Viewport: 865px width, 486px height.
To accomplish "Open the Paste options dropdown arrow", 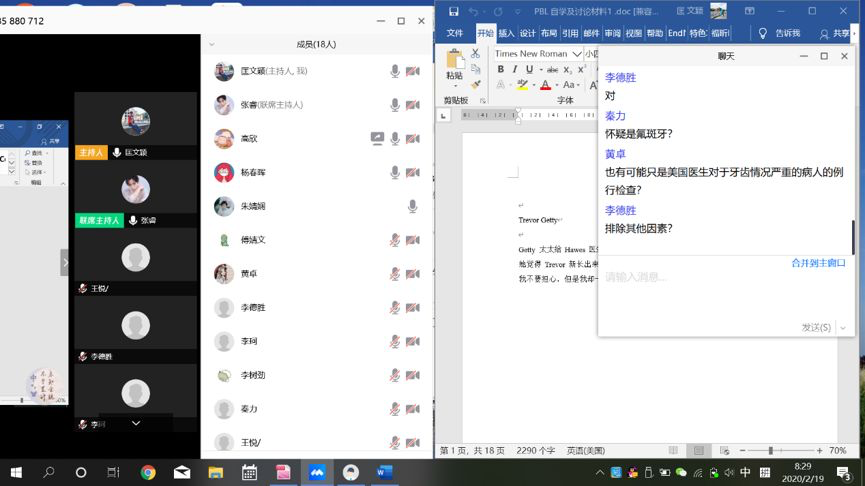I will tap(455, 86).
